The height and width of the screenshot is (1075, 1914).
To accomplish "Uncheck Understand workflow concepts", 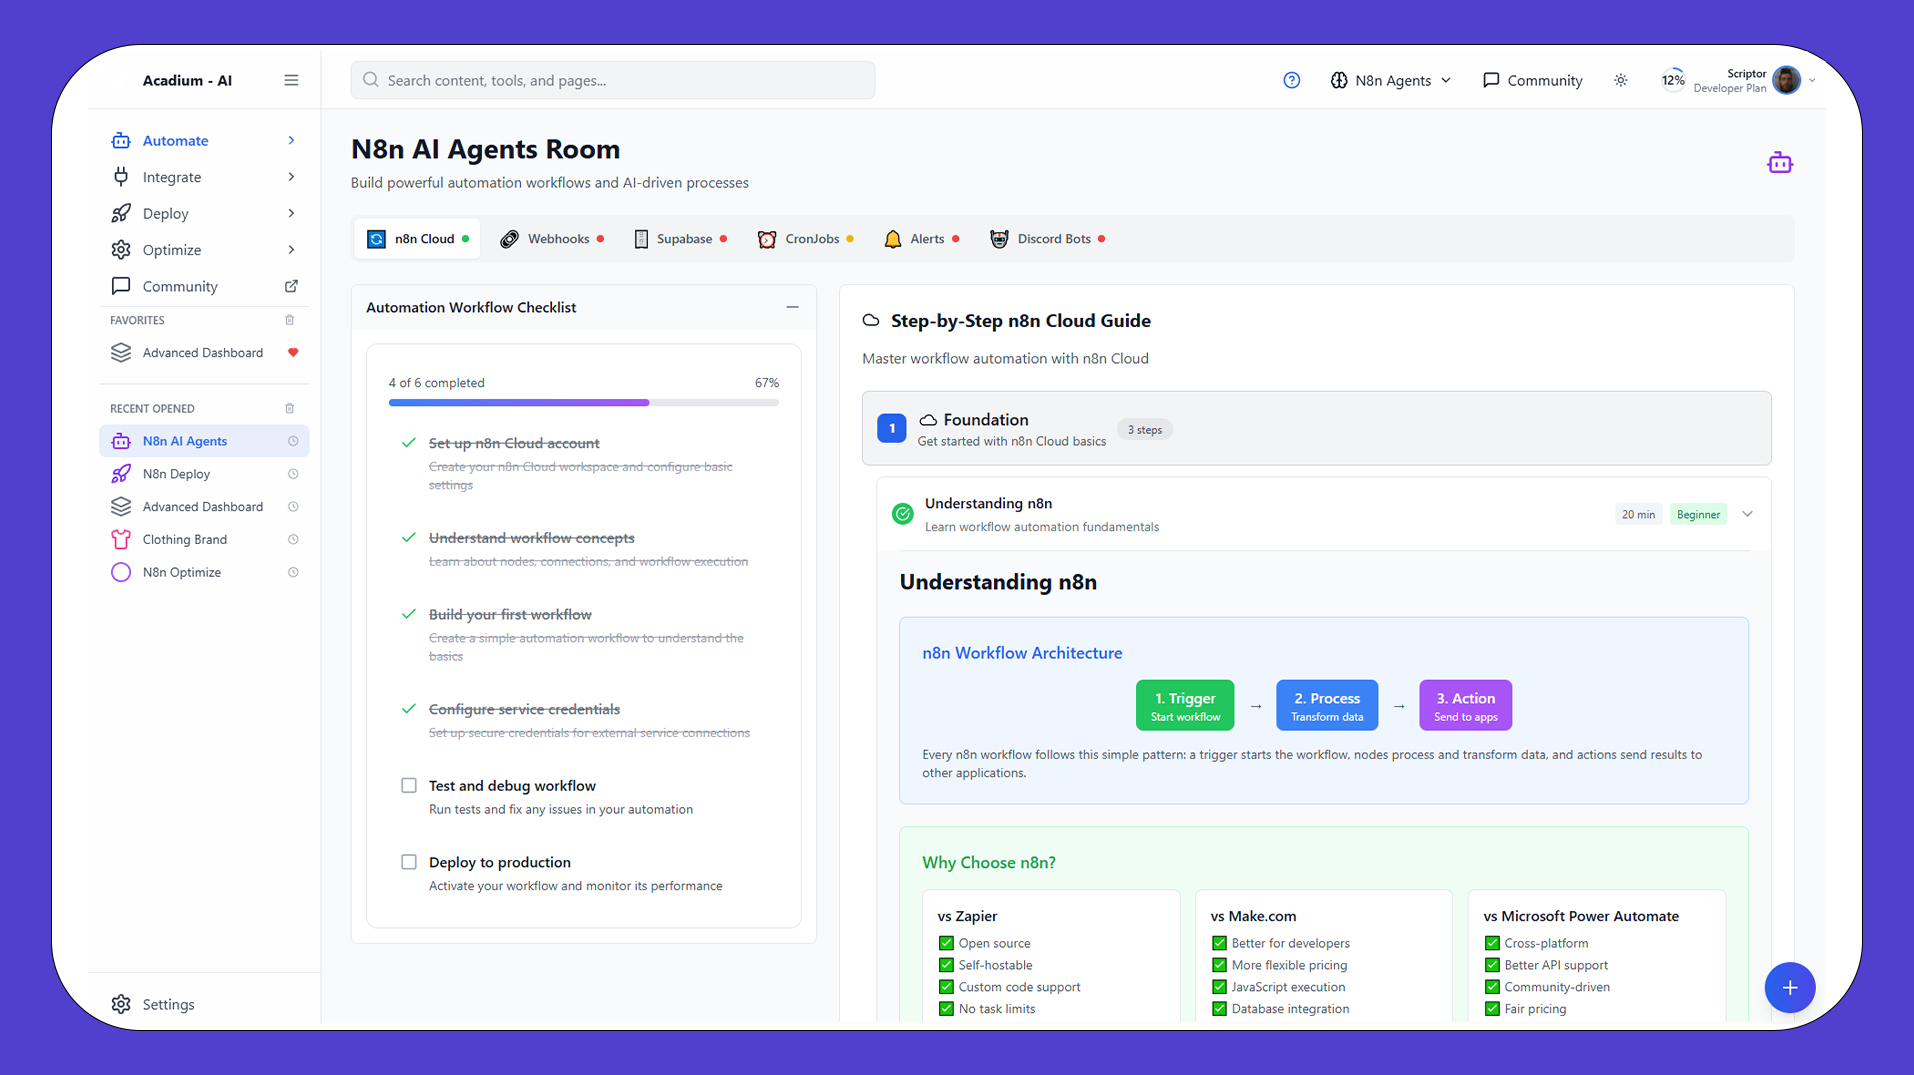I will (x=409, y=538).
